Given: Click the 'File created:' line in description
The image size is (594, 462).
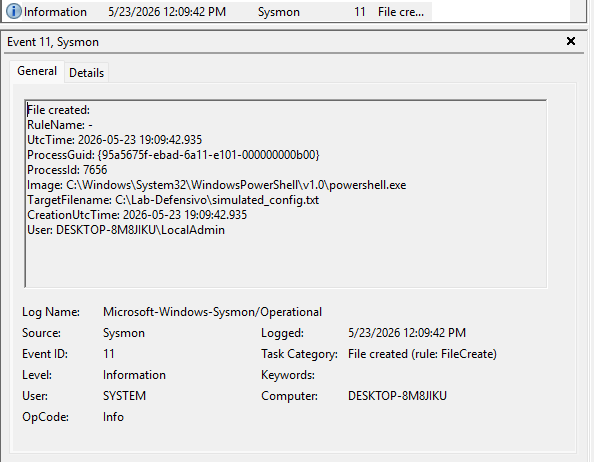Looking at the screenshot, I should 59,110.
